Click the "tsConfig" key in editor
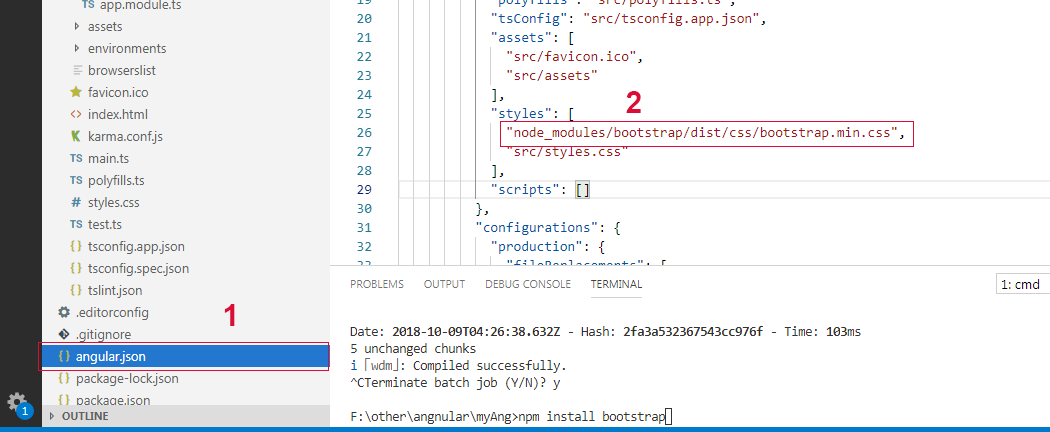 [x=528, y=19]
